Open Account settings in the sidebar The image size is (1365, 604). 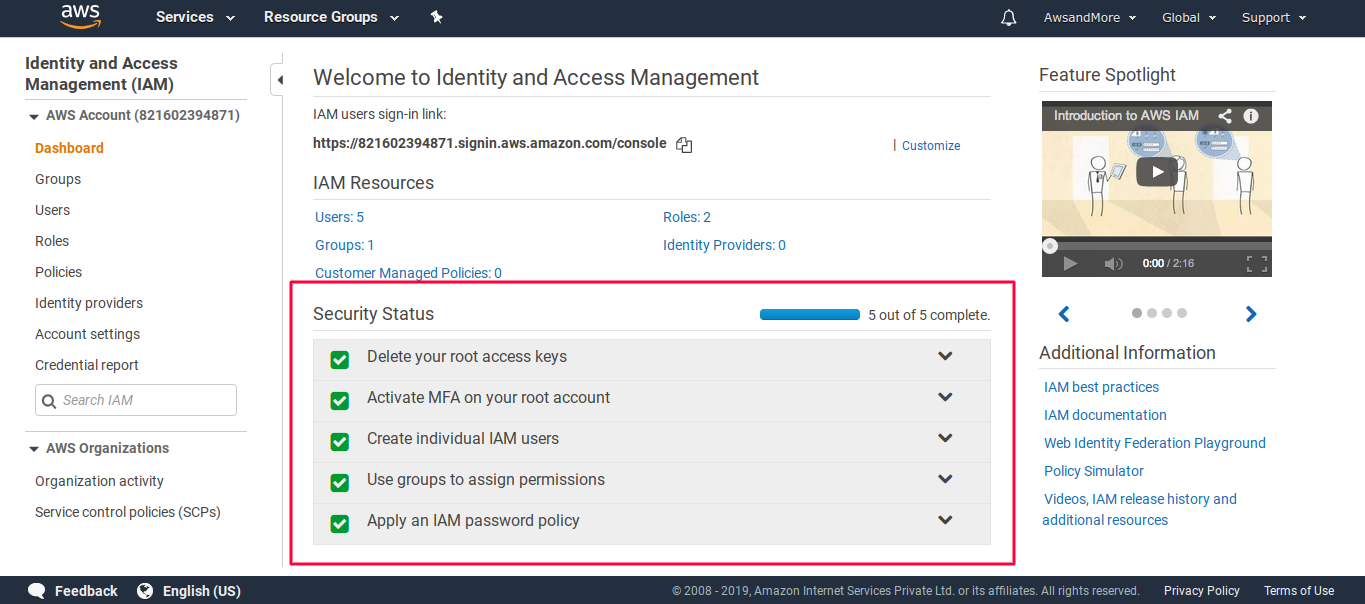[87, 334]
